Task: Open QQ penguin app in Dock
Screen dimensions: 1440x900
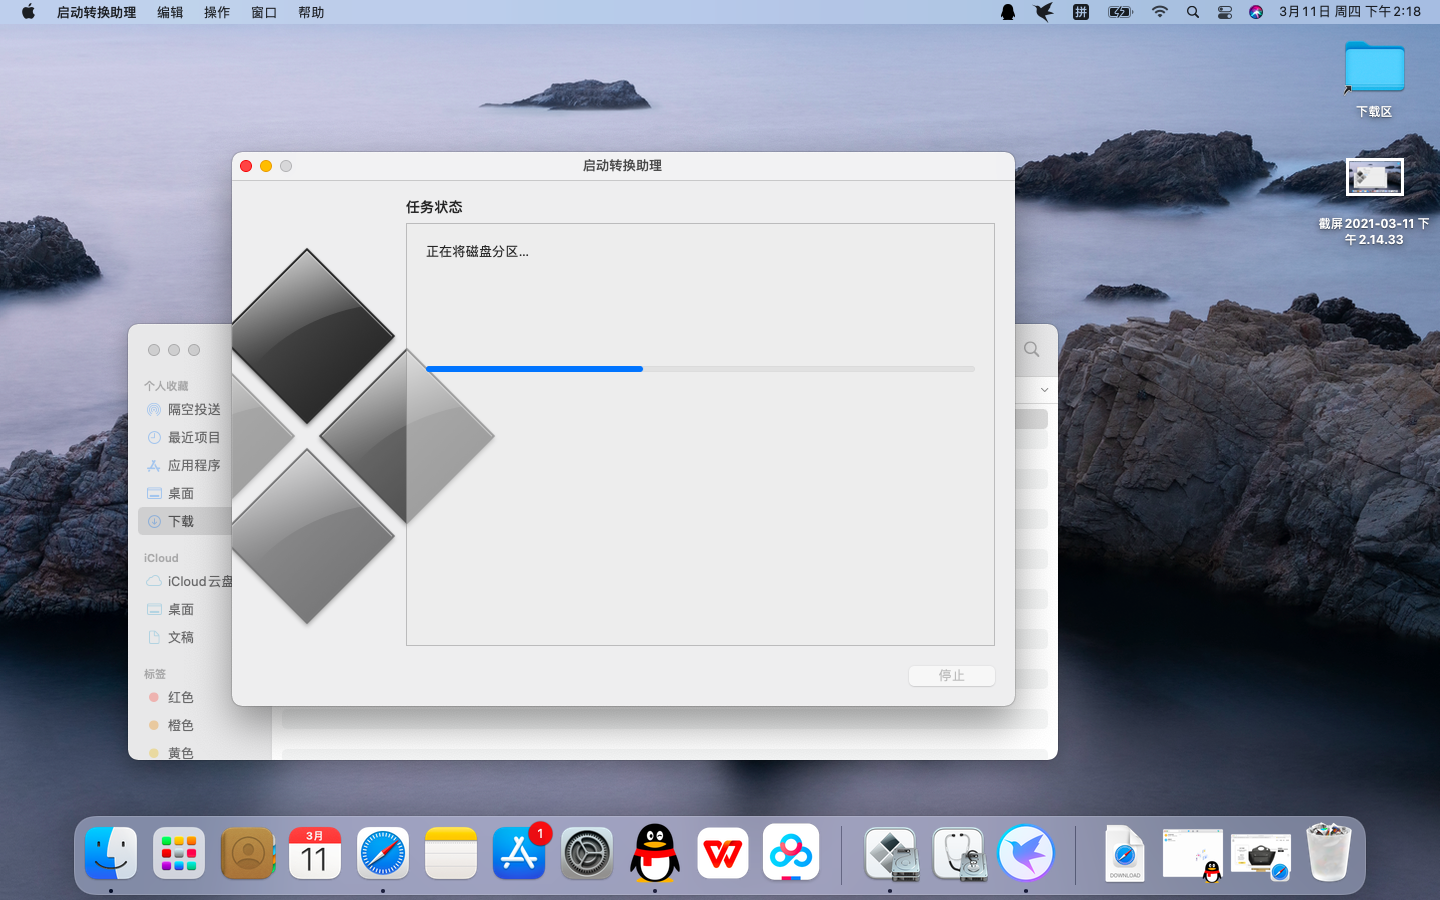Action: tap(655, 853)
